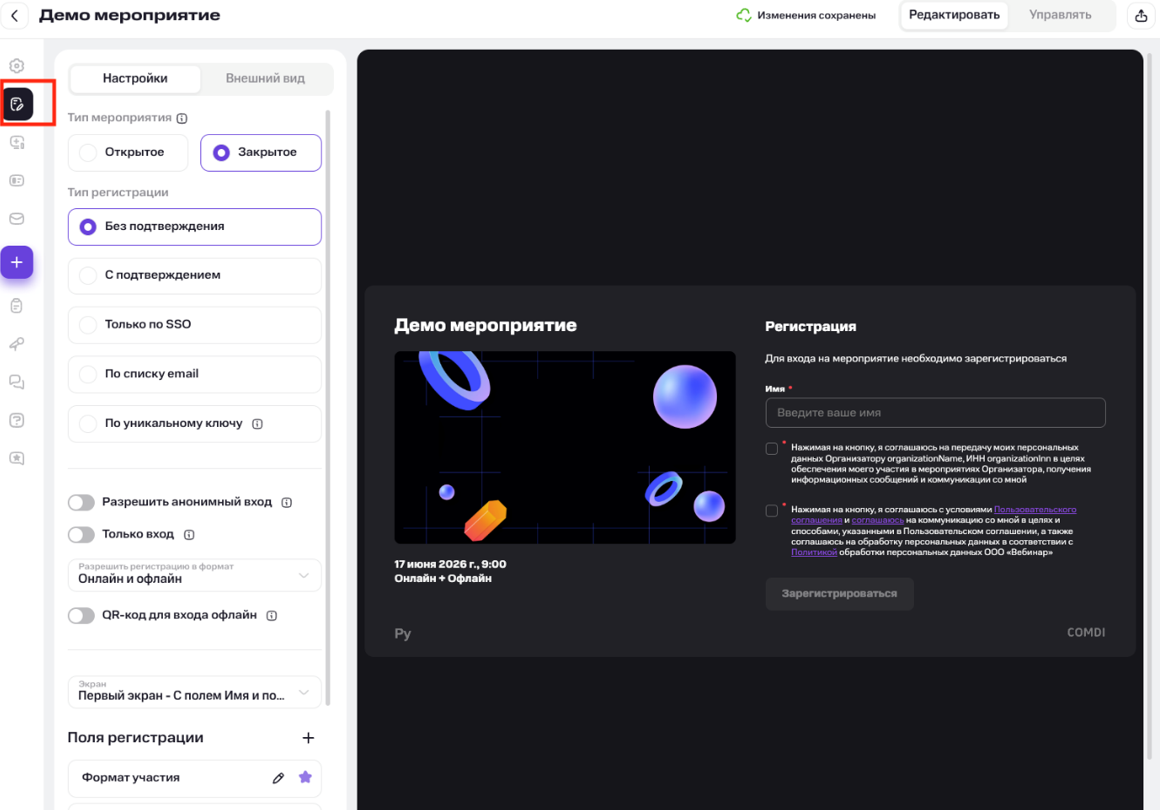The height and width of the screenshot is (810, 1160).
Task: Expand the Онлайн и офлайн format dropdown
Action: (x=194, y=575)
